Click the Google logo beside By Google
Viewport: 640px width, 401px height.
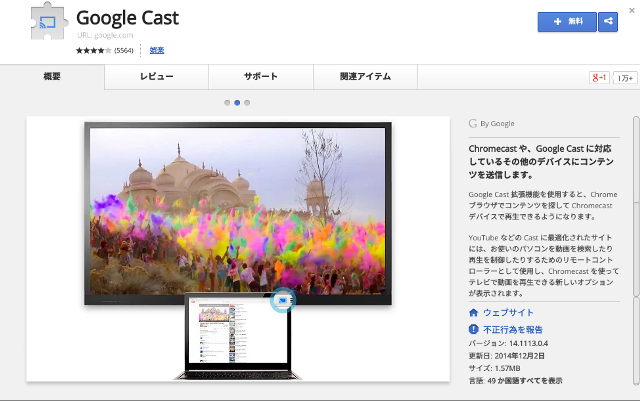[x=472, y=124]
